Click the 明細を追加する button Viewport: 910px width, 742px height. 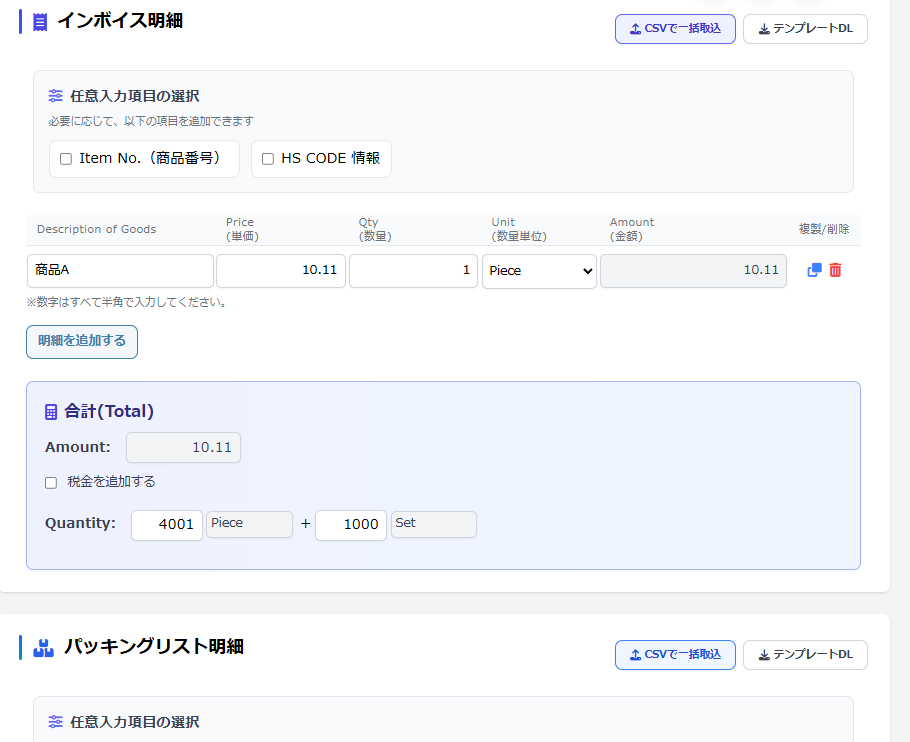pos(81,341)
